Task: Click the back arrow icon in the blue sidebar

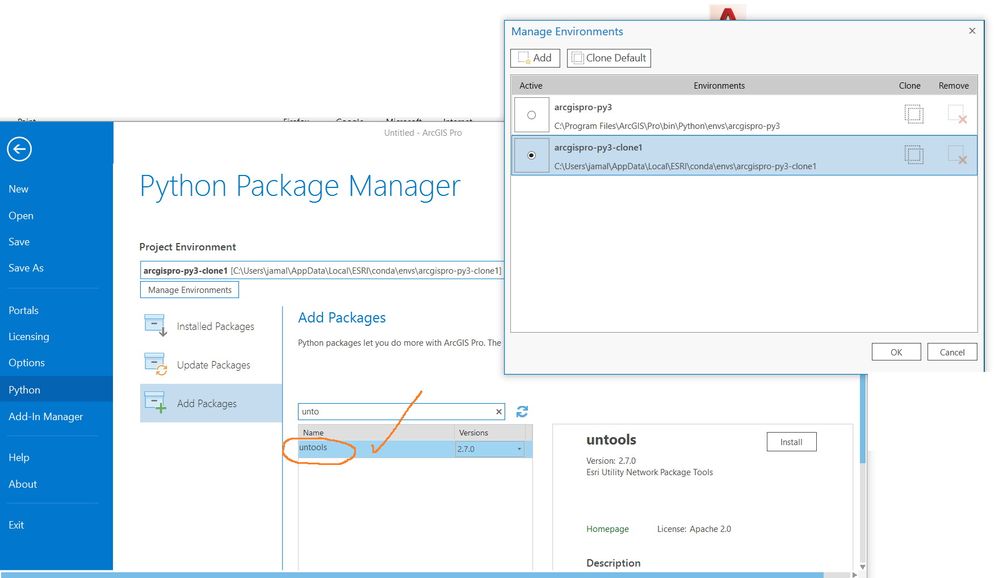Action: pyautogui.click(x=19, y=150)
